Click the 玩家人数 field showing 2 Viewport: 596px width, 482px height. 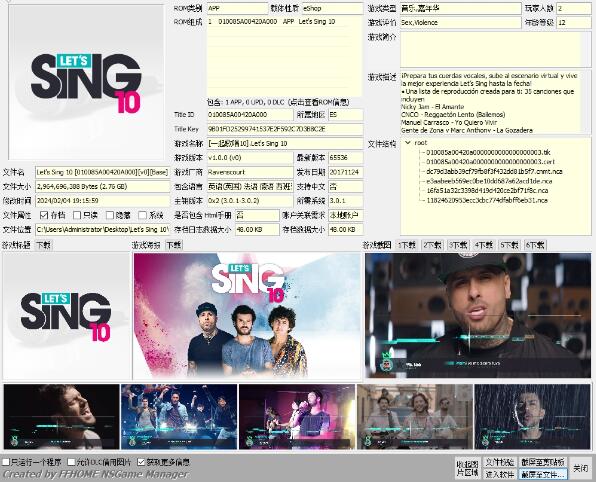[574, 8]
